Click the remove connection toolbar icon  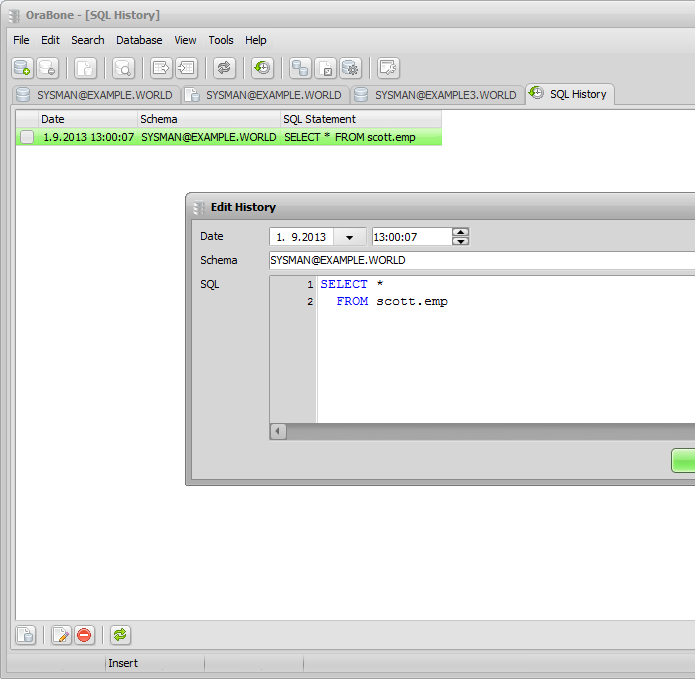pos(47,68)
